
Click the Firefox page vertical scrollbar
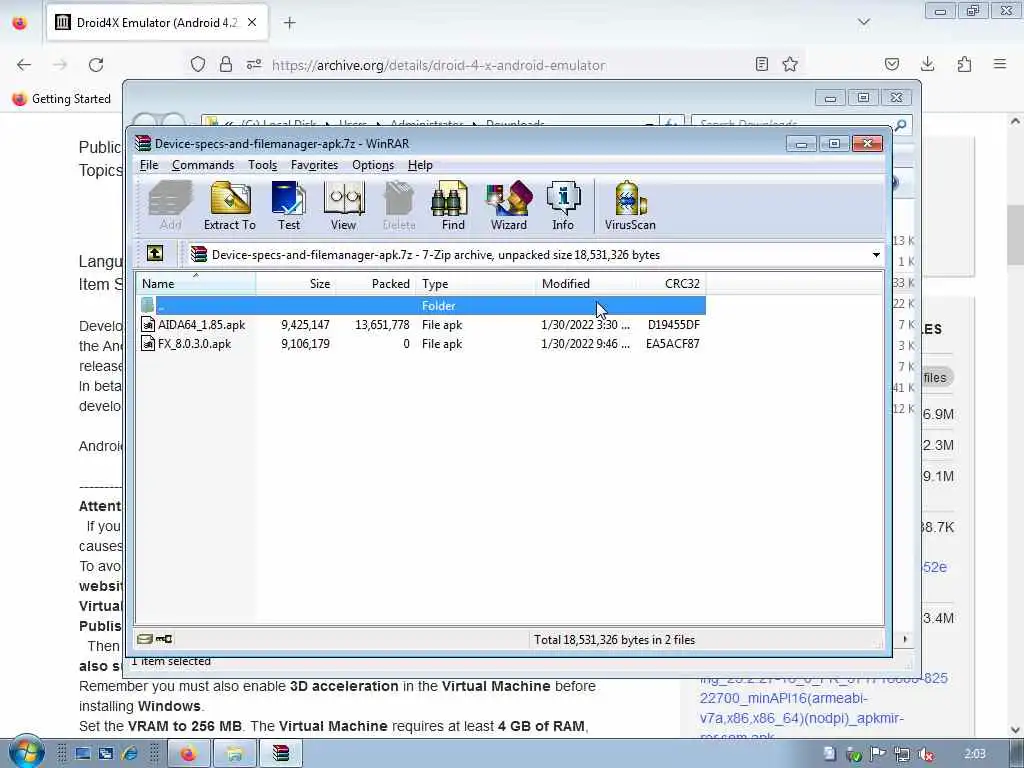point(1015,235)
